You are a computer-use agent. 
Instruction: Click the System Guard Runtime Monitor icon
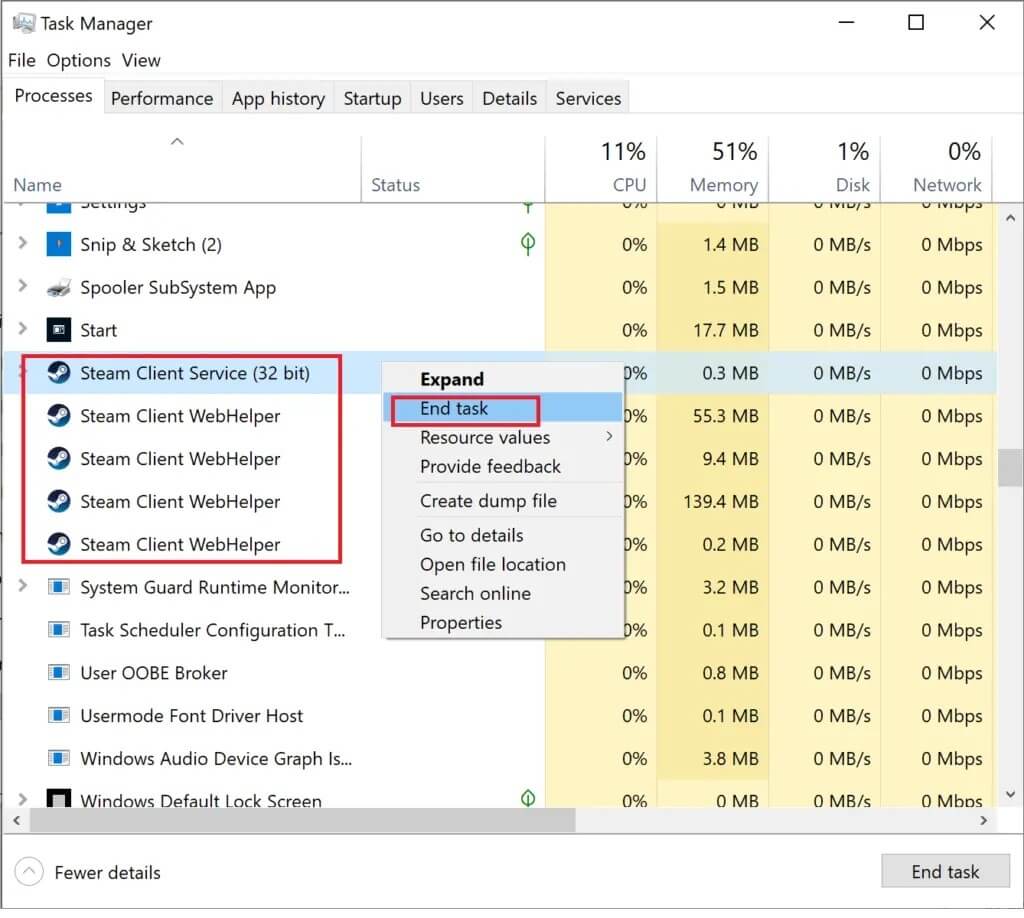pyautogui.click(x=59, y=588)
